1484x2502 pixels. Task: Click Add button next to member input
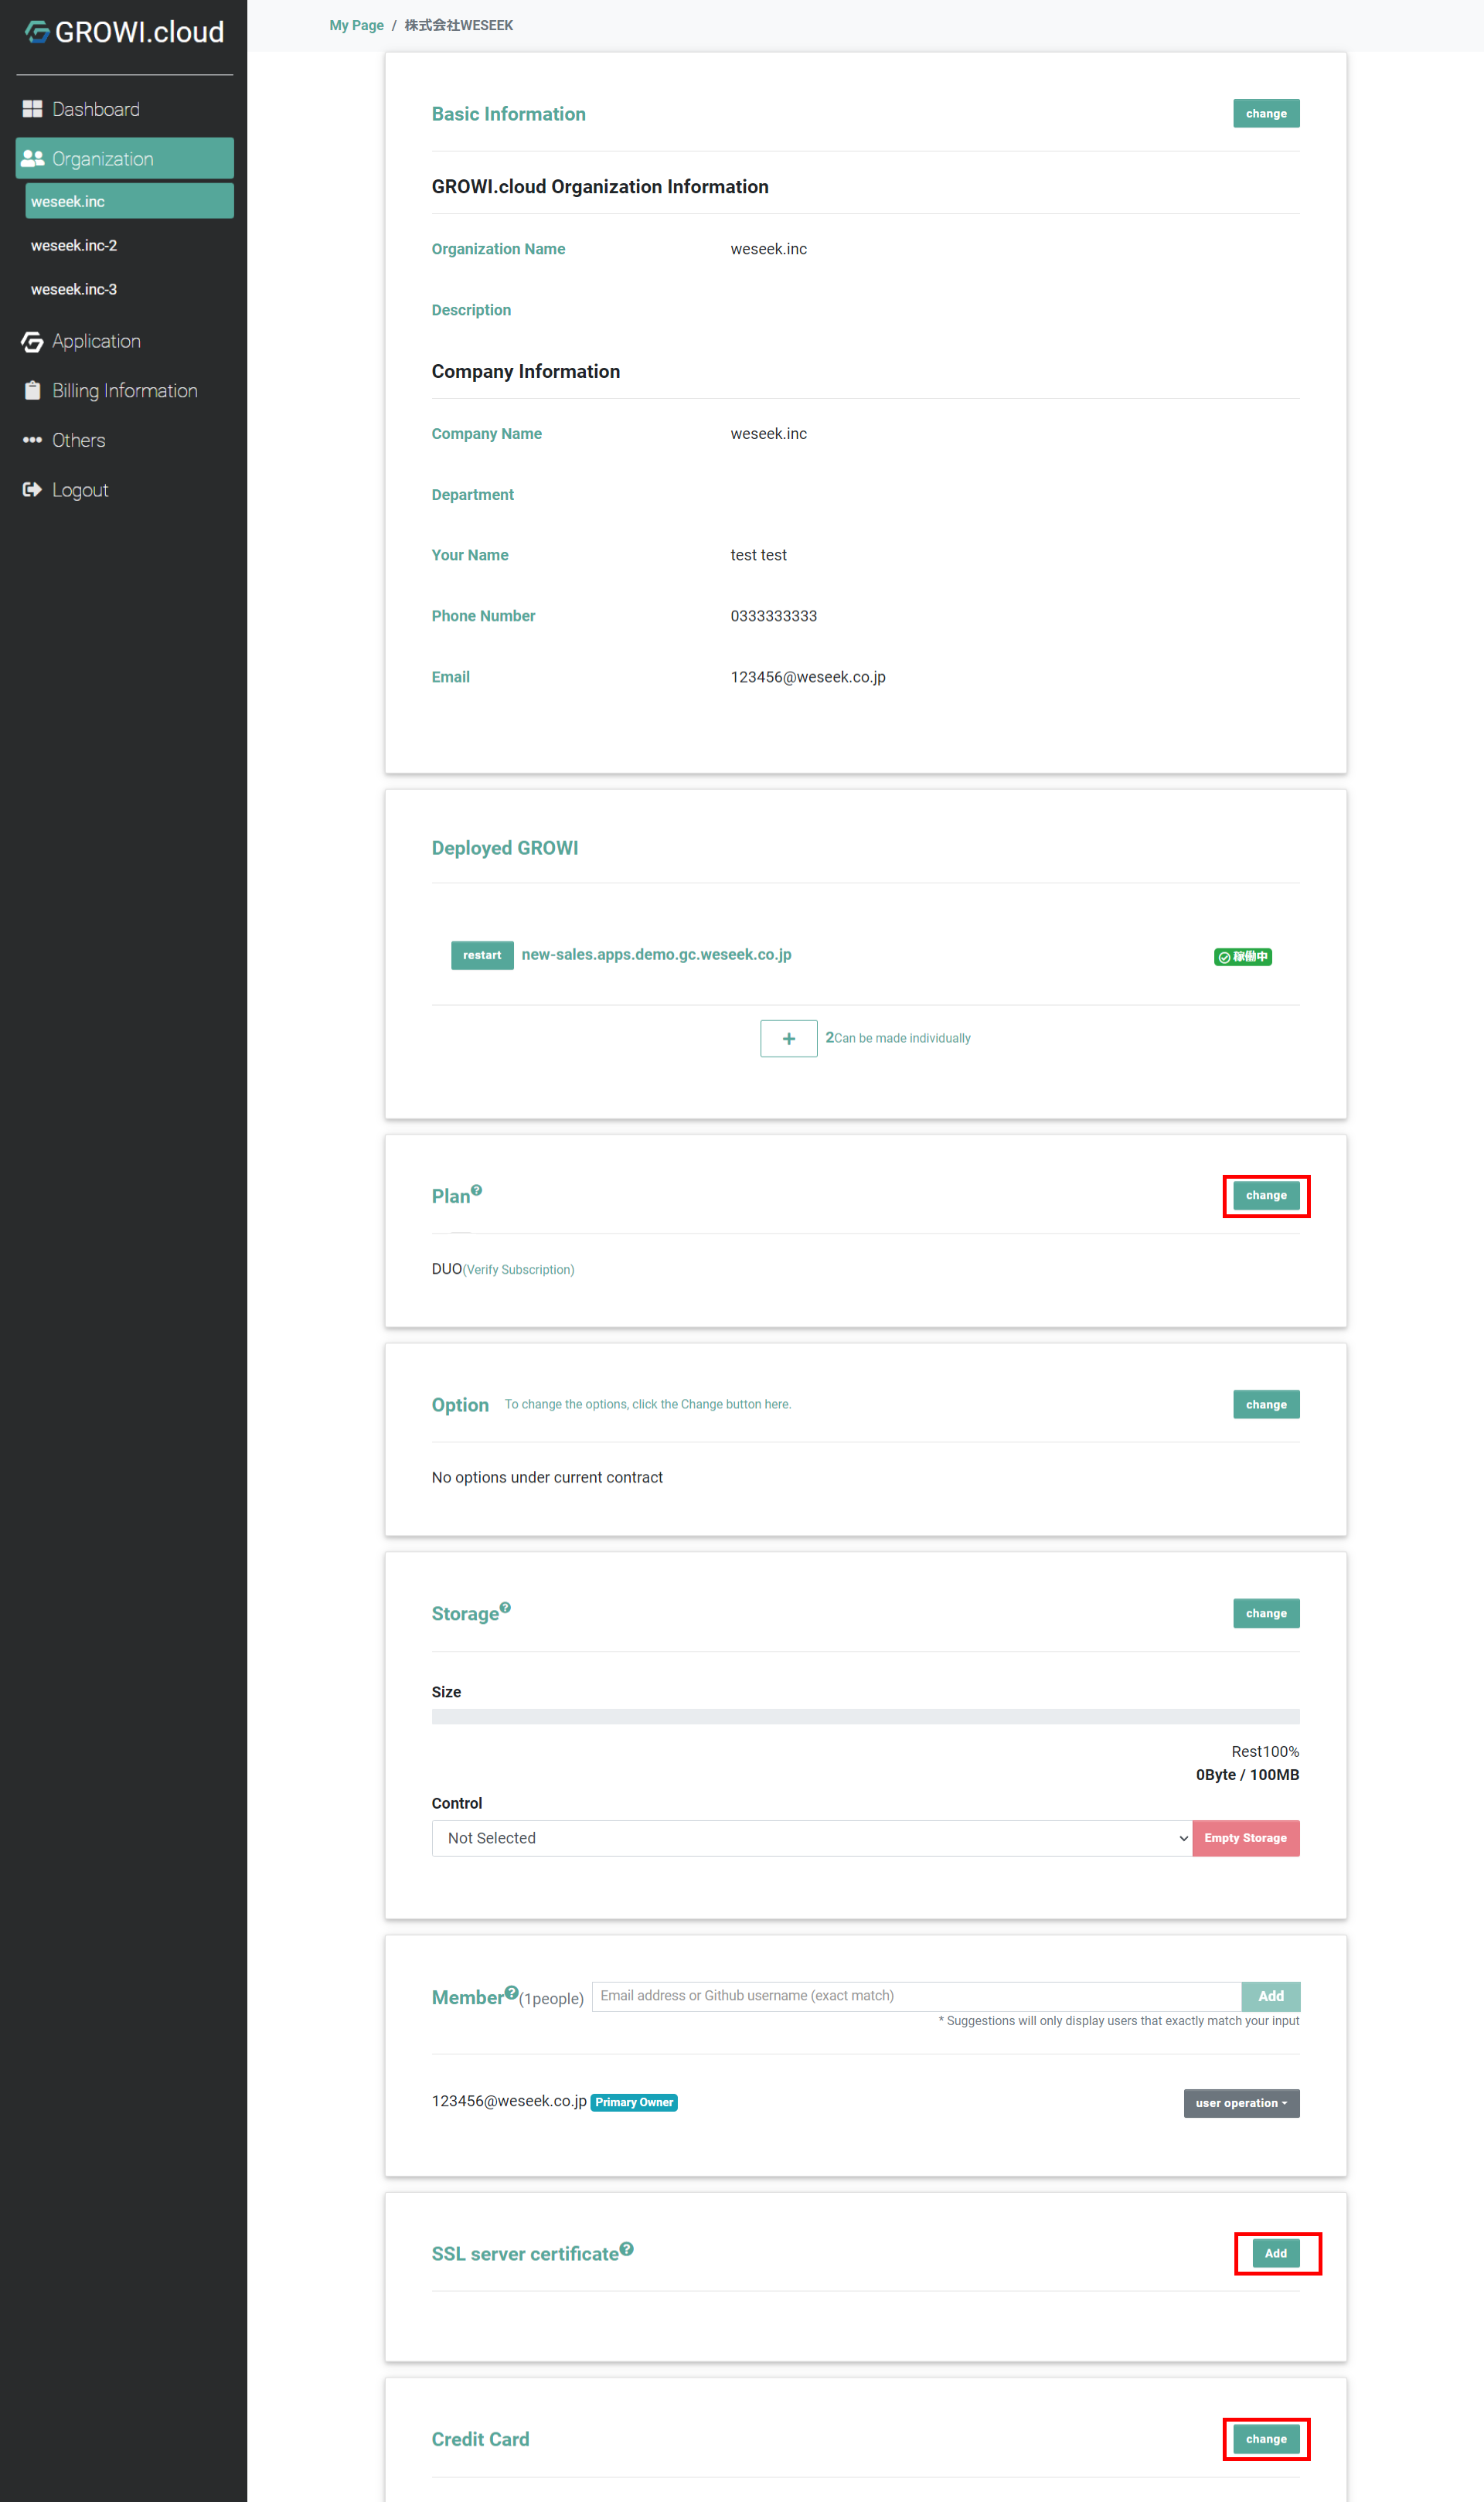coord(1271,1996)
